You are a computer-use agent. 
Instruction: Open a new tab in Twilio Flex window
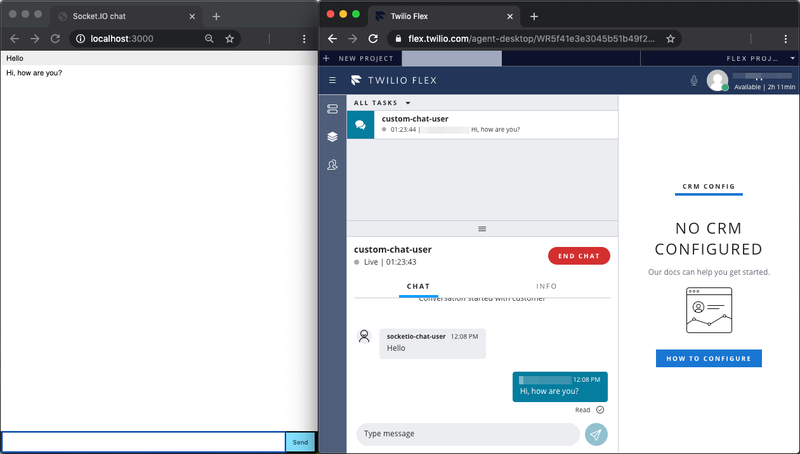[x=534, y=16]
